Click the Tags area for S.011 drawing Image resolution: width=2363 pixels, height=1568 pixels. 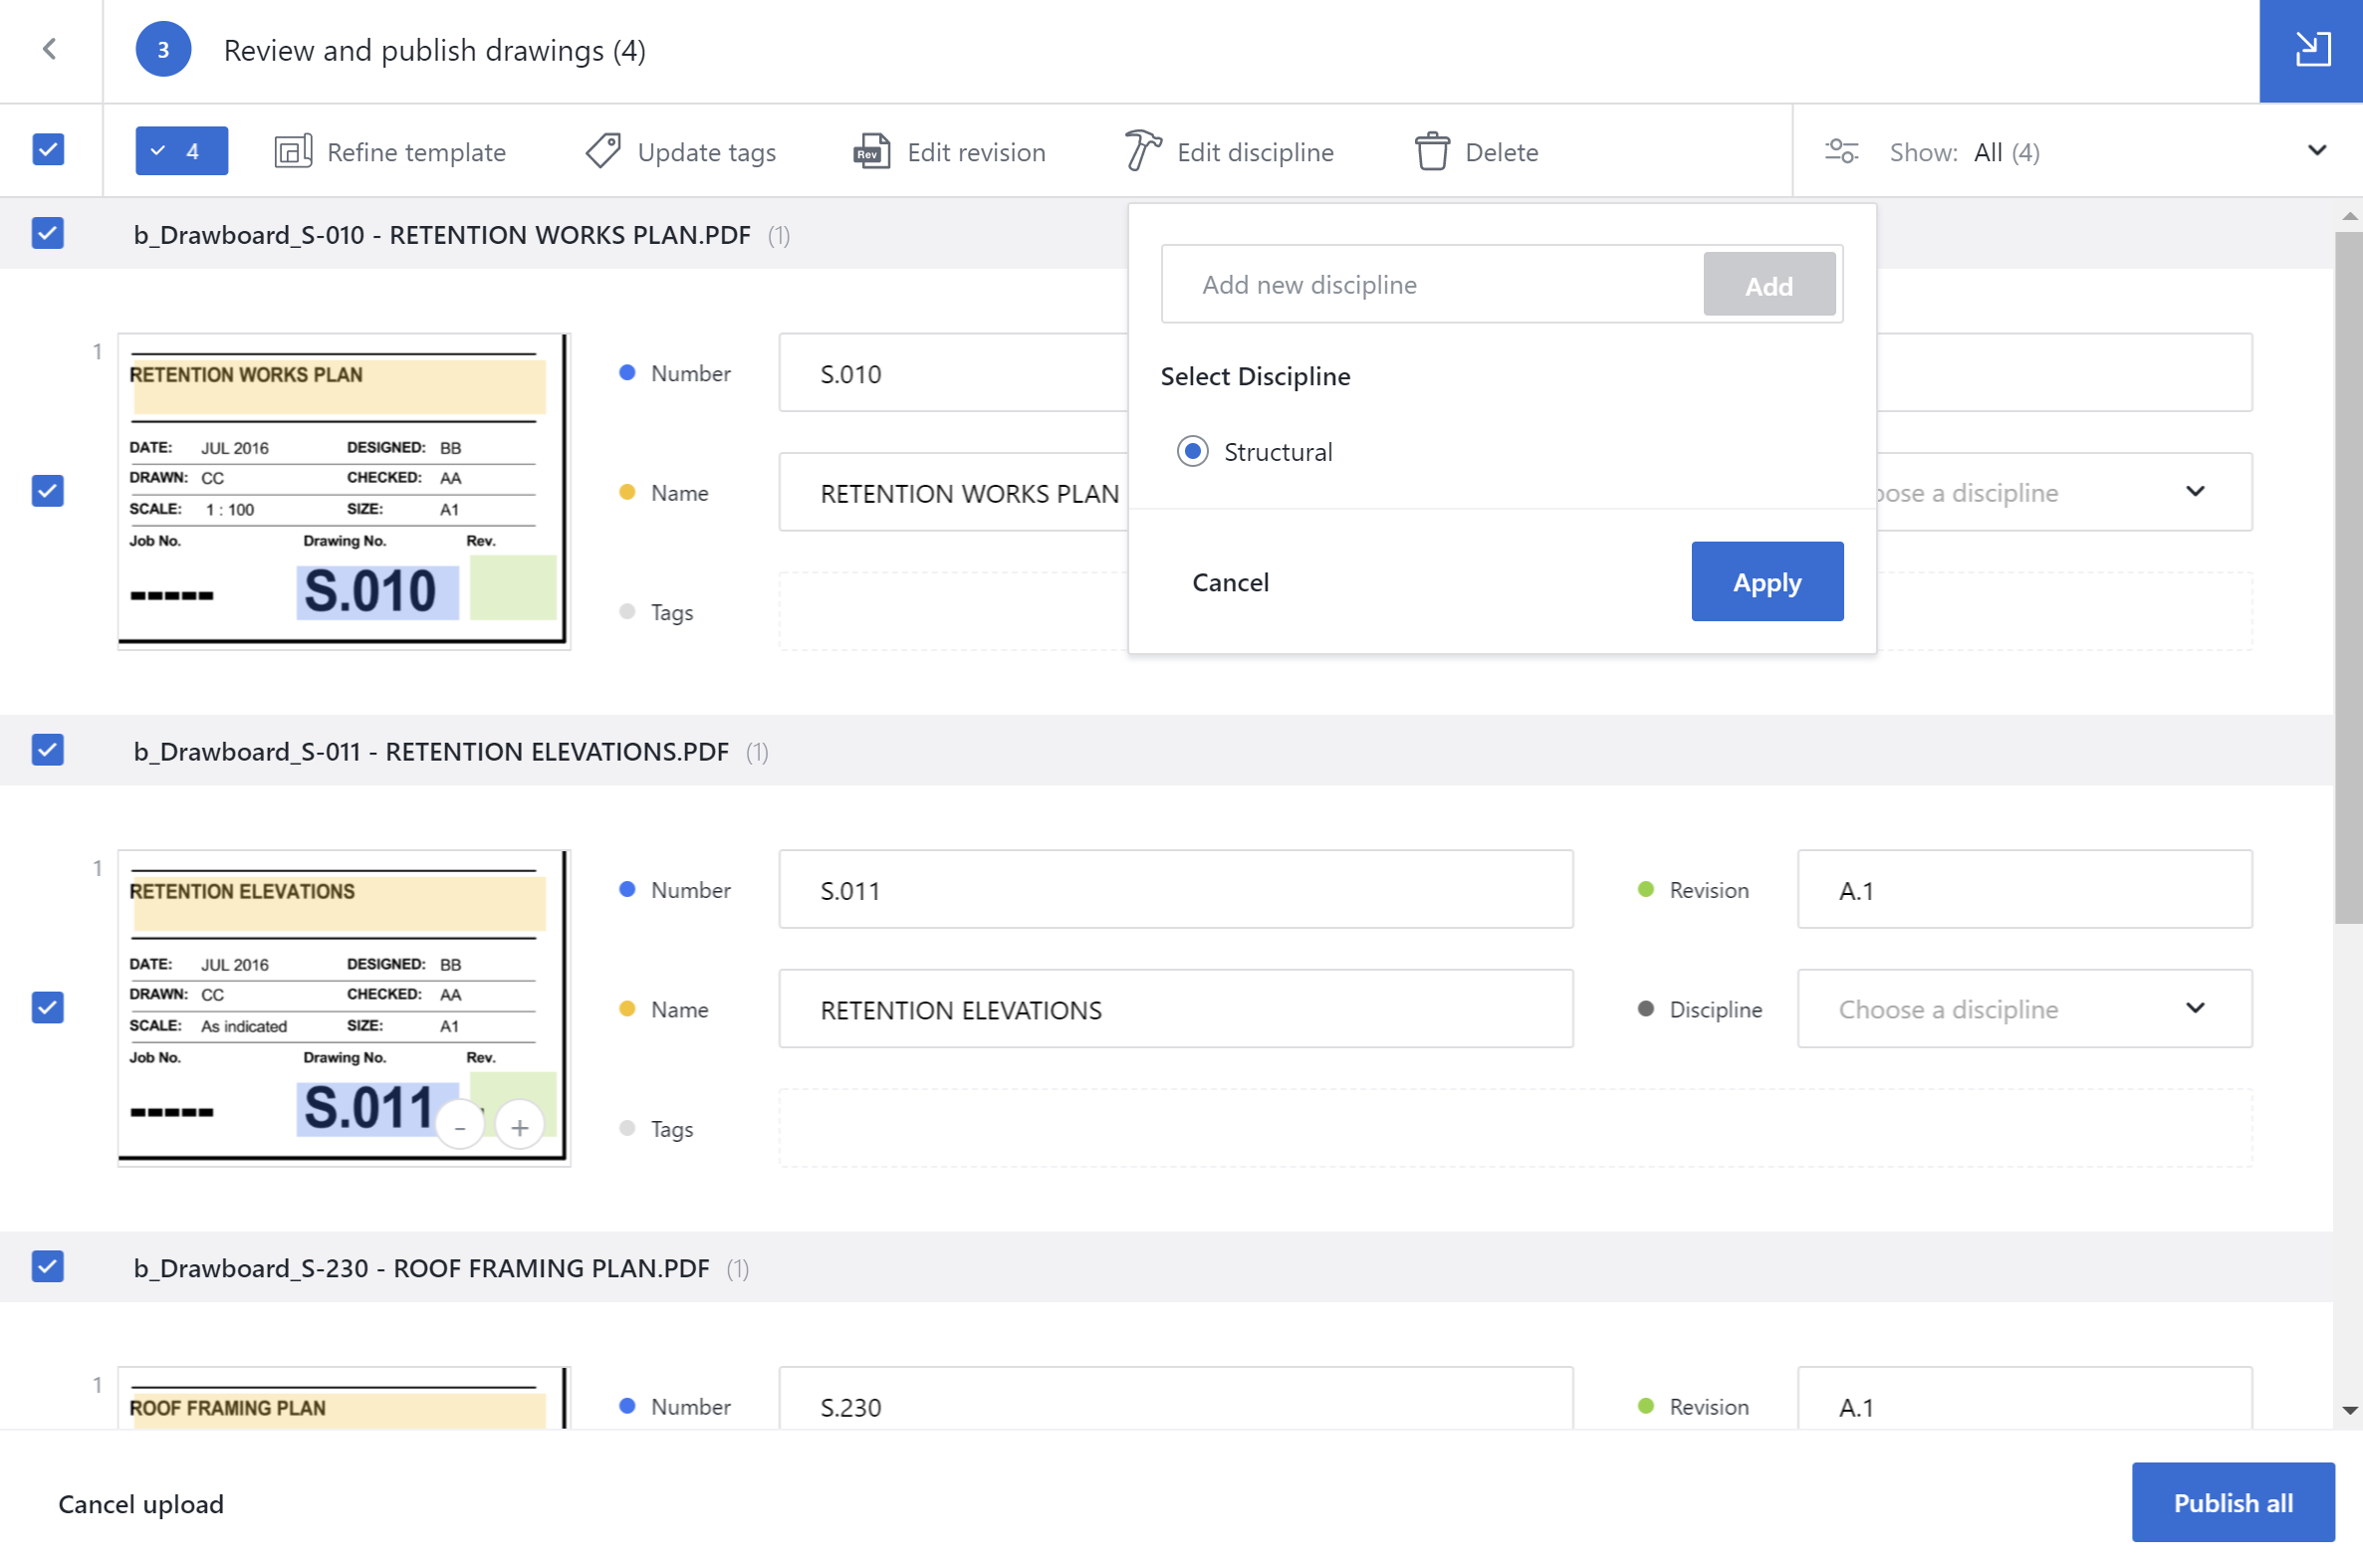(x=1515, y=1128)
